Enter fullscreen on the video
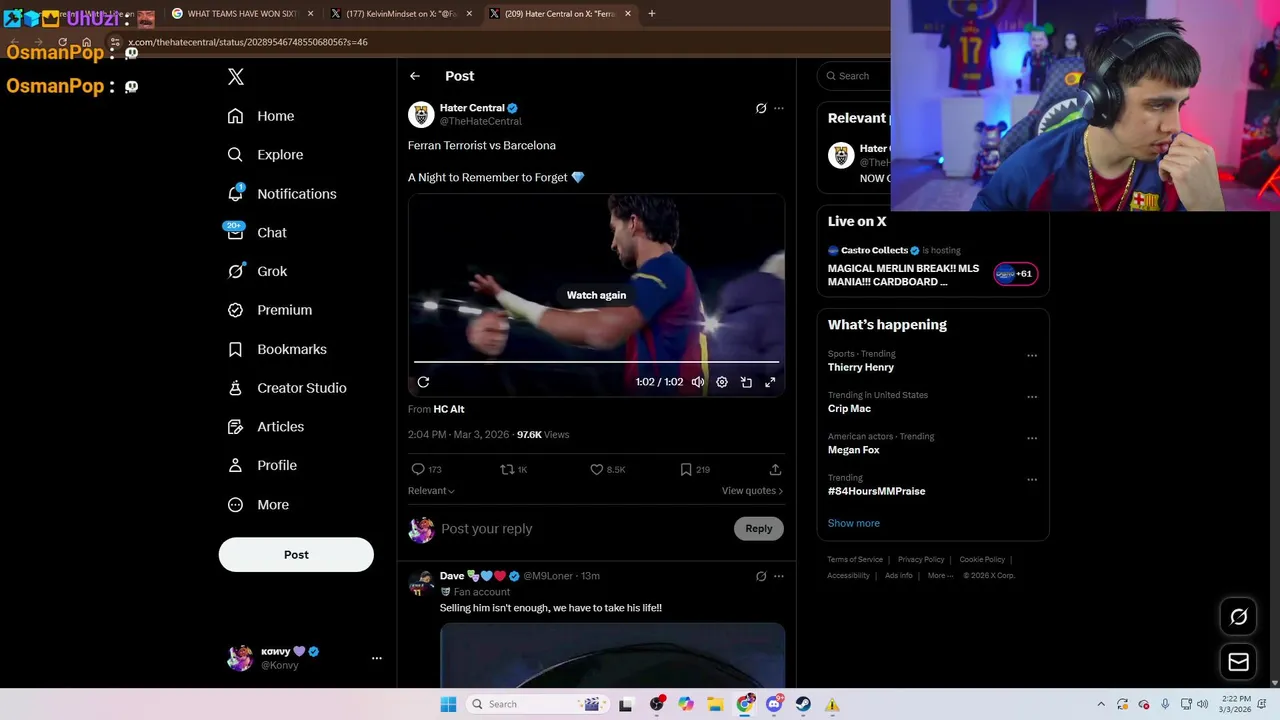This screenshot has width=1280, height=720. [770, 382]
